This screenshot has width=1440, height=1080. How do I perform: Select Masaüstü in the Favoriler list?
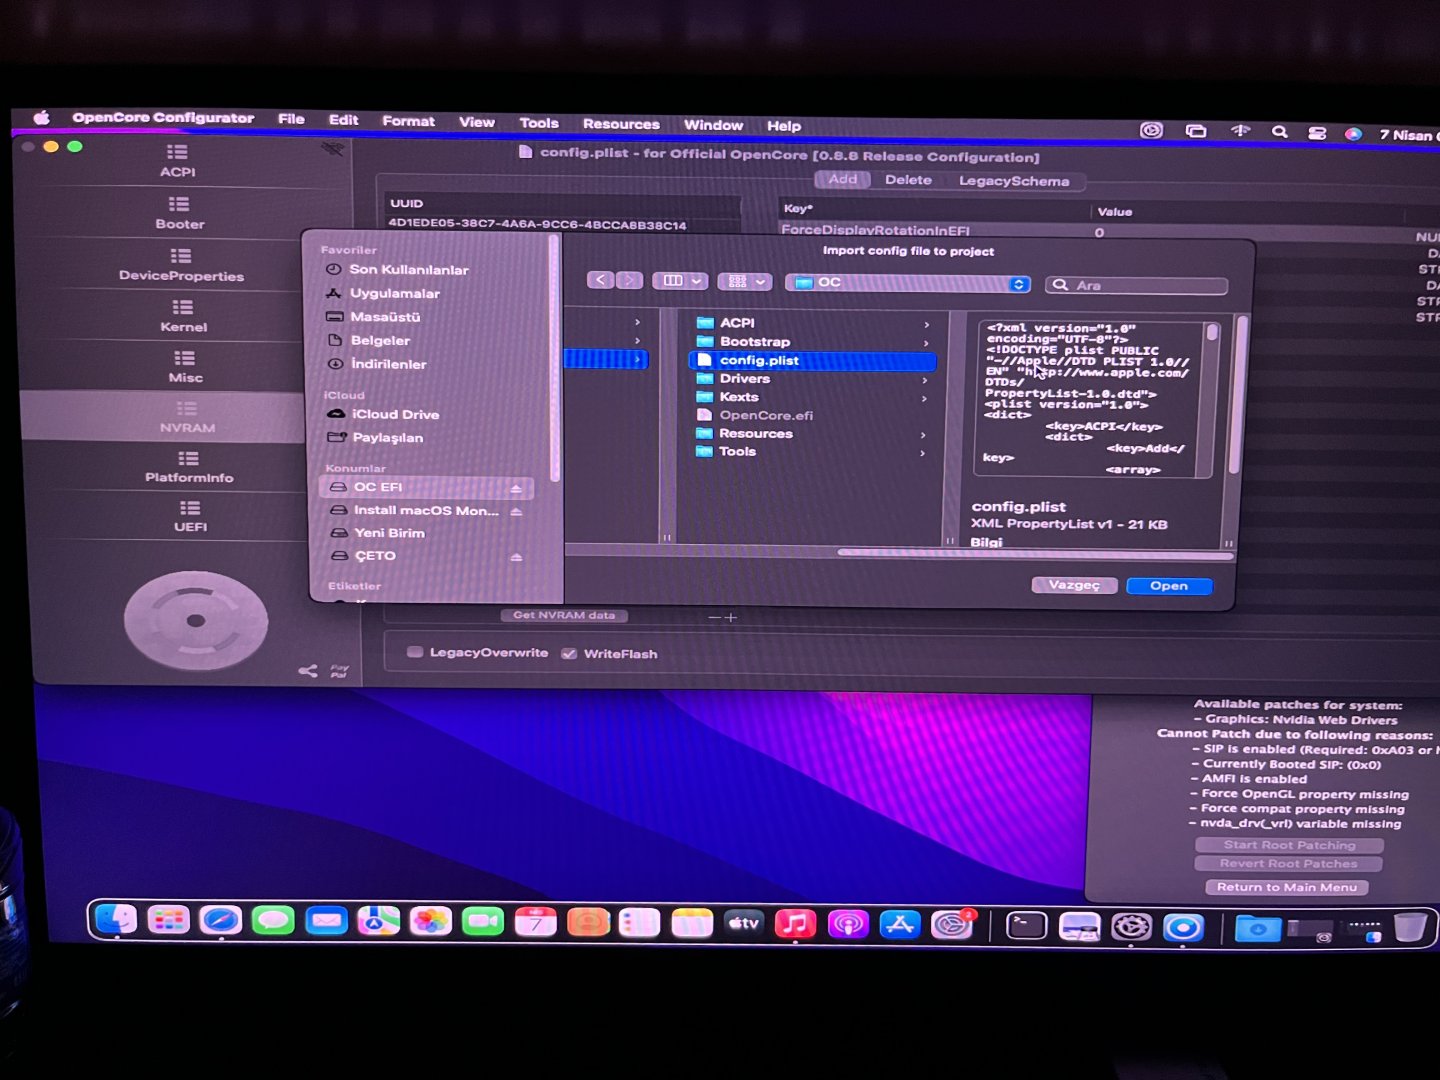click(x=385, y=316)
